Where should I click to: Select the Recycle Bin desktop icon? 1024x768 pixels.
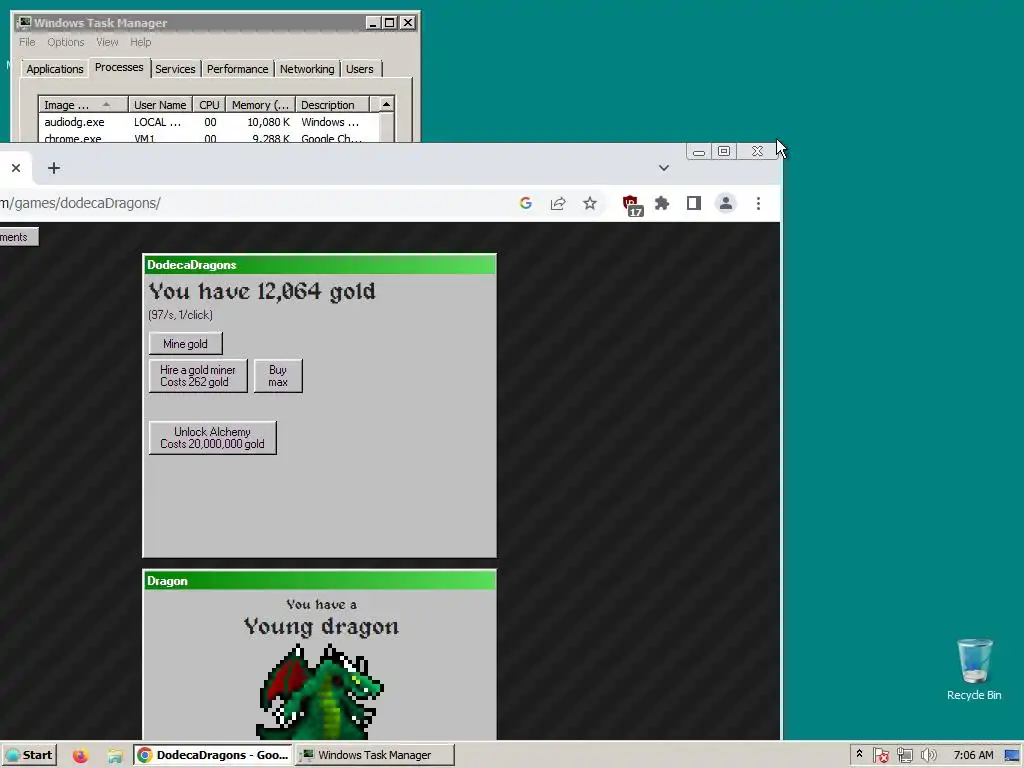click(x=974, y=670)
